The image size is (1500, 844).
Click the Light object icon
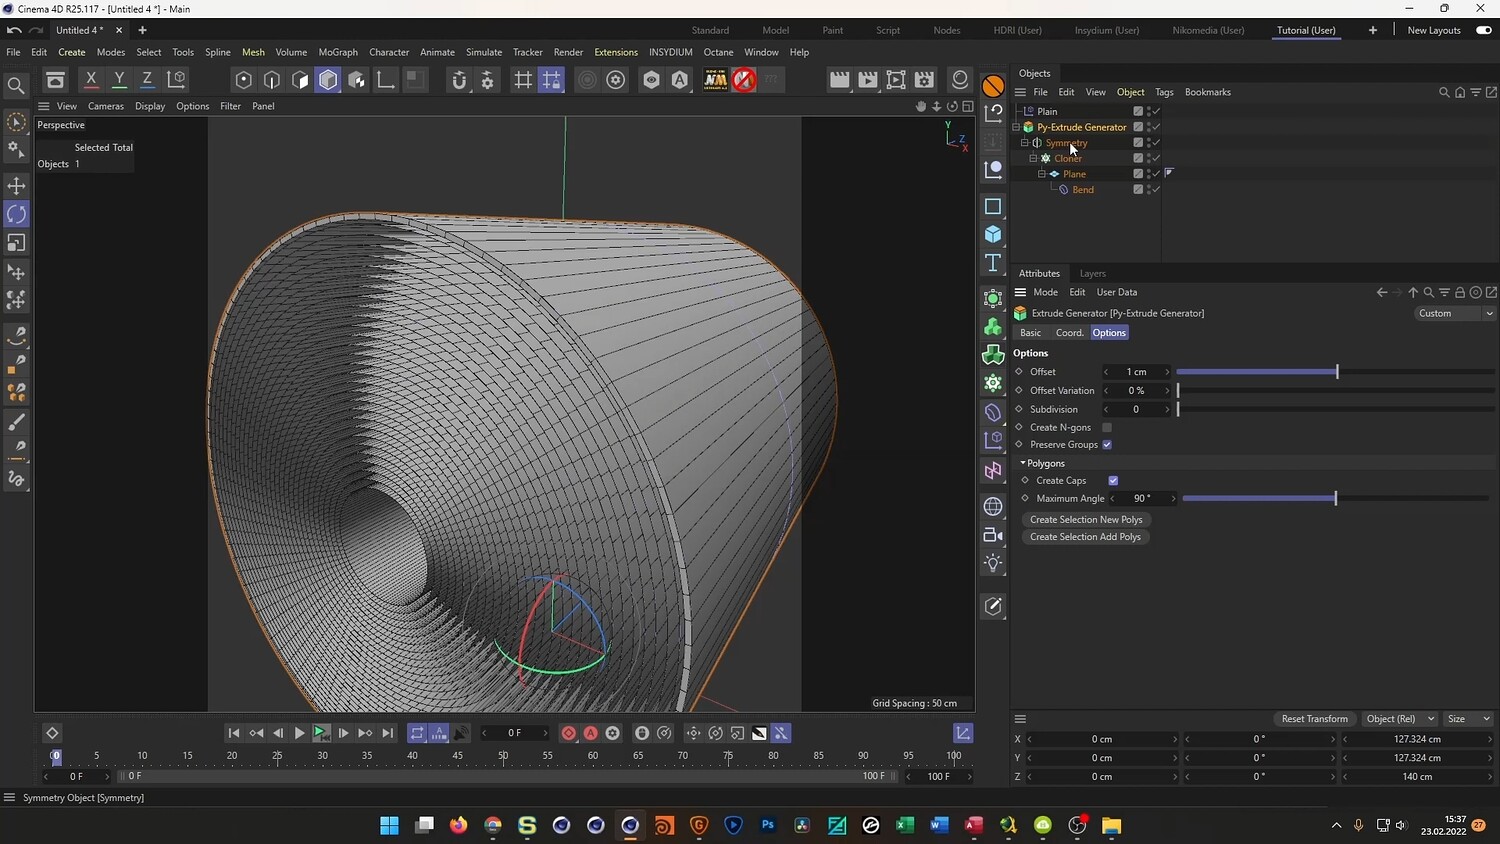click(x=993, y=563)
